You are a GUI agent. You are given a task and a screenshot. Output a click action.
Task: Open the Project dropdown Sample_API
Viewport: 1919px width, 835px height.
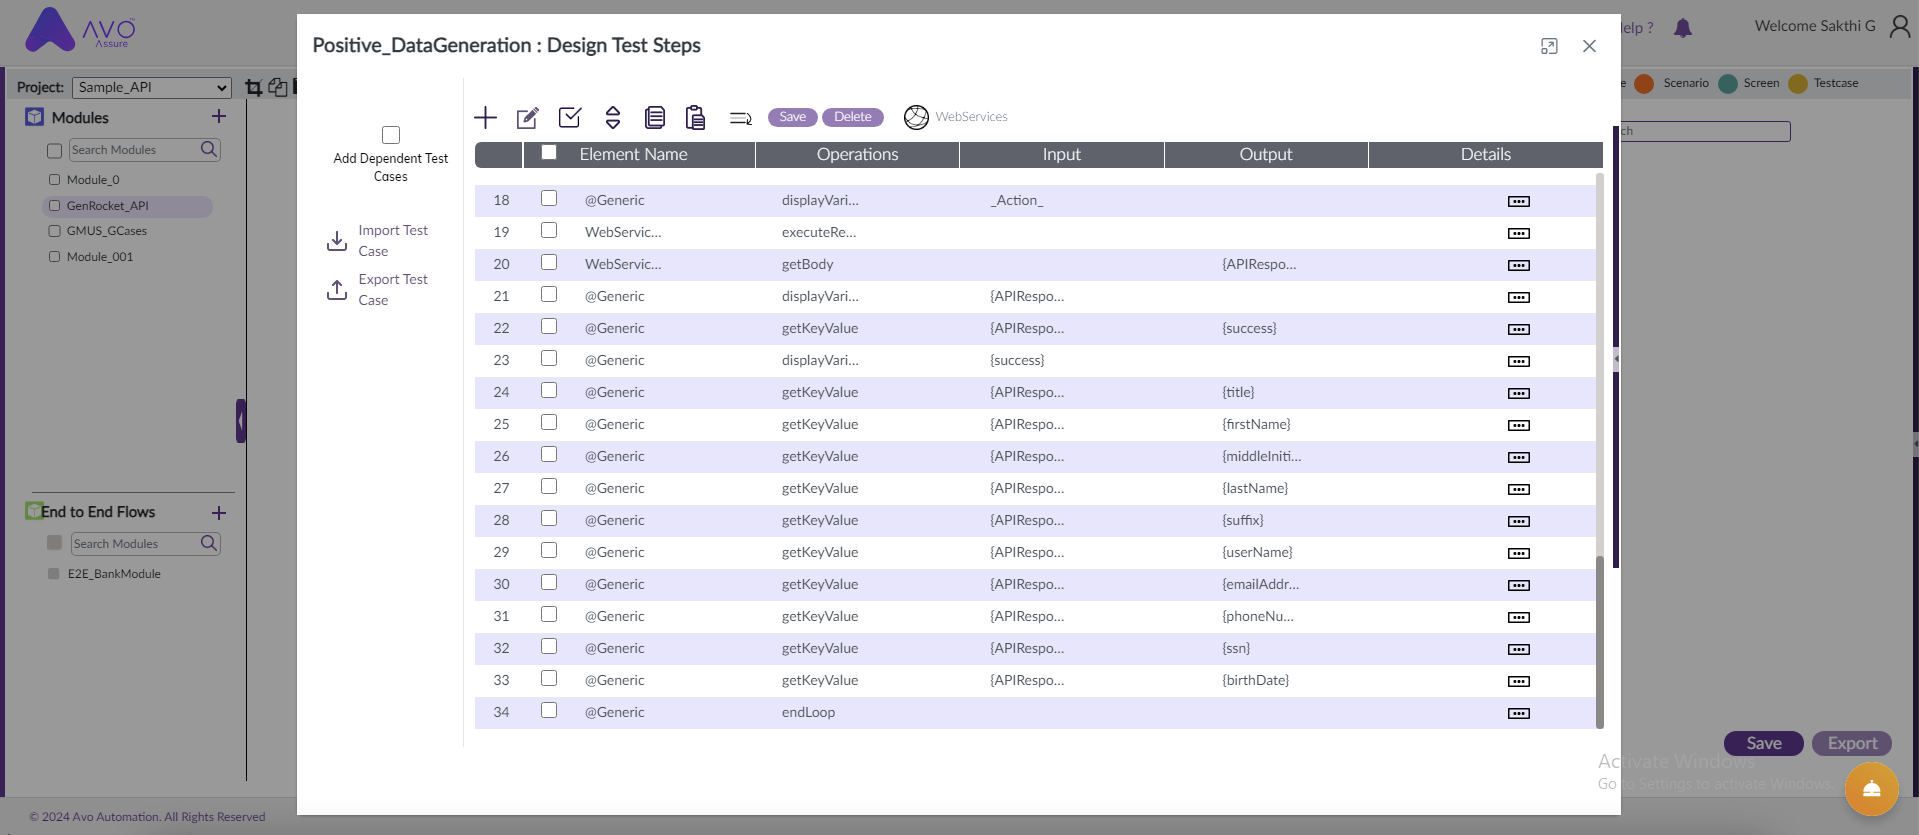tap(152, 87)
